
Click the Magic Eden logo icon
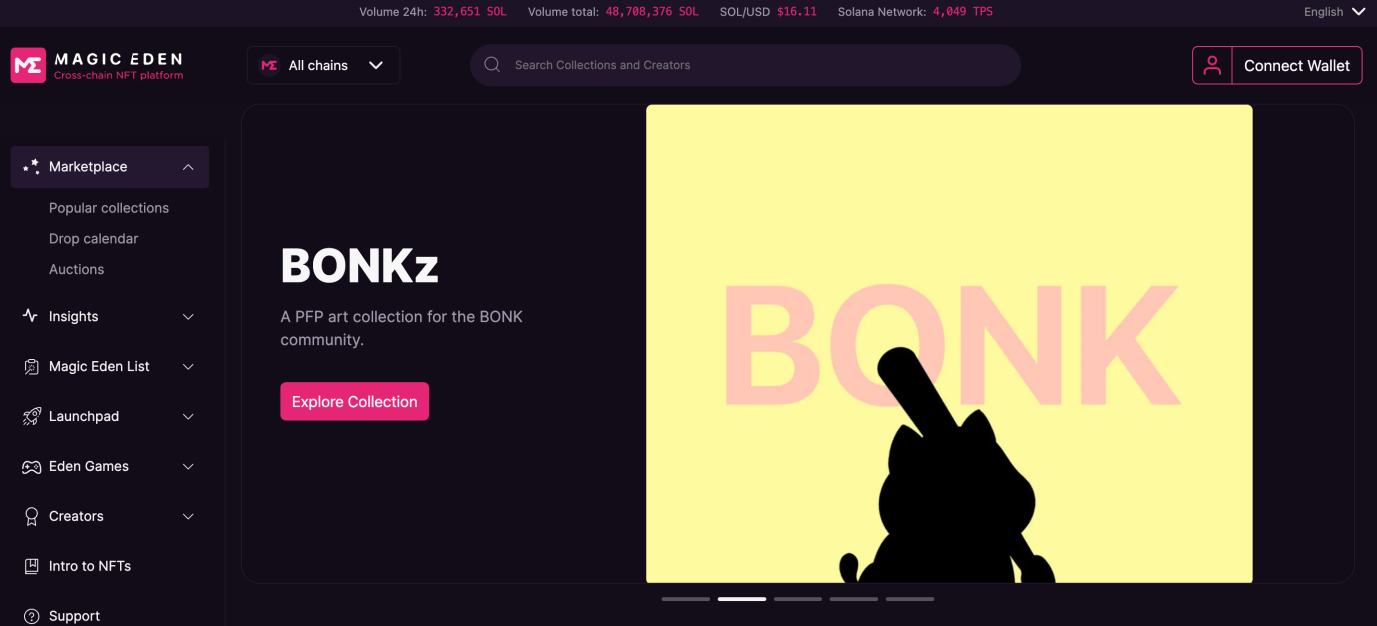[28, 65]
